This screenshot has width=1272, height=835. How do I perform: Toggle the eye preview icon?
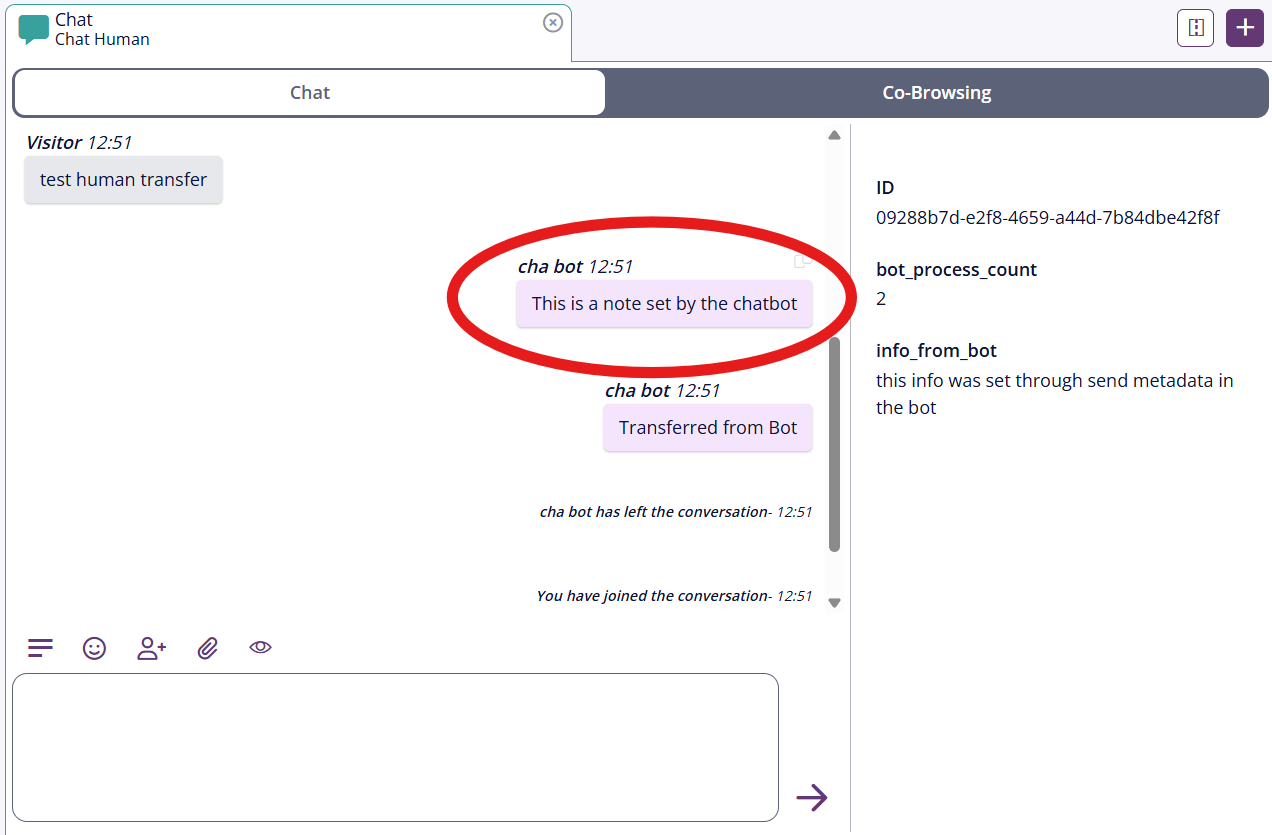click(x=260, y=647)
